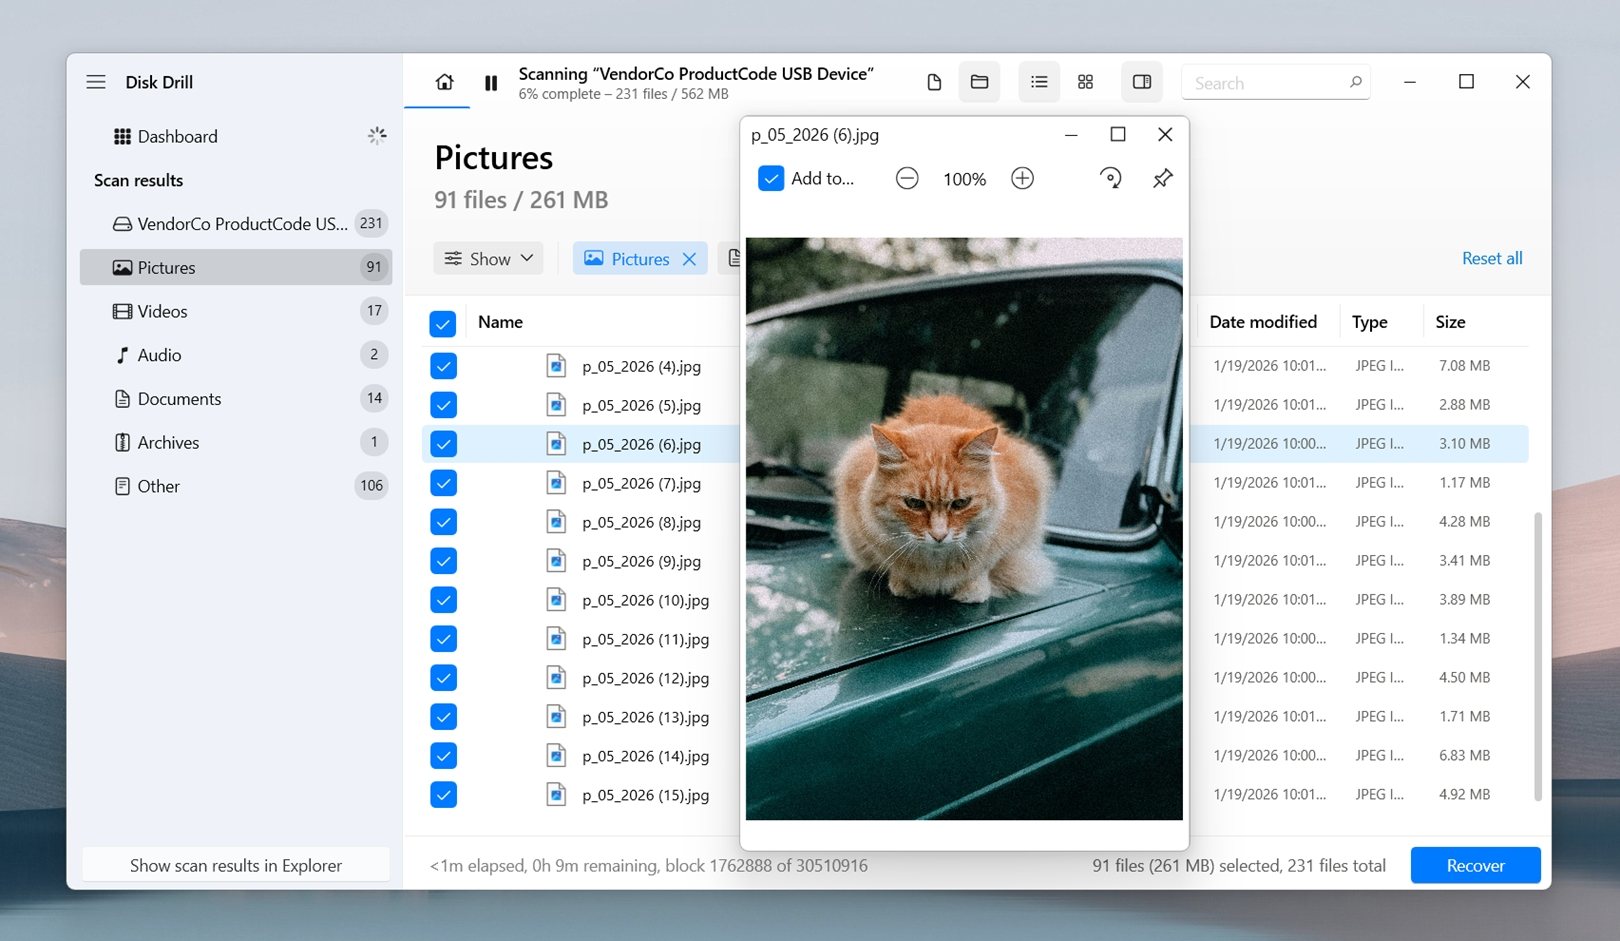Remove the Pictures filter chip
This screenshot has width=1620, height=941.
689,259
